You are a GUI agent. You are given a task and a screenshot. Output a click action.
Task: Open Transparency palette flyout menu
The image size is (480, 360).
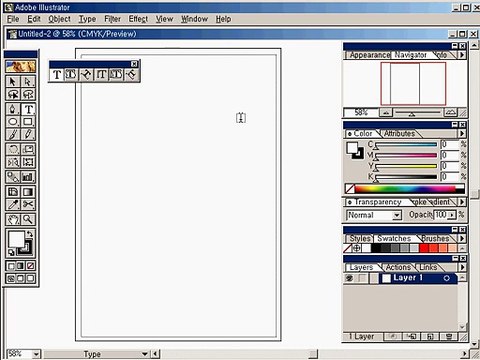[462, 202]
